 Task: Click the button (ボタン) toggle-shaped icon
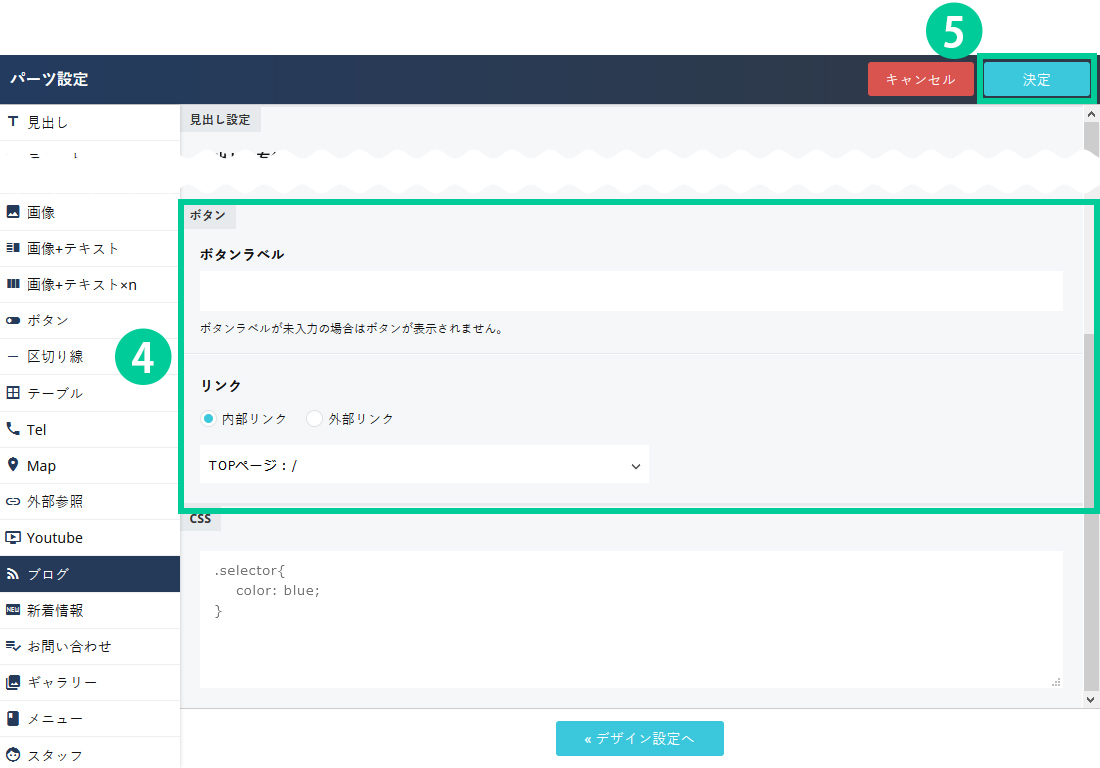point(13,321)
